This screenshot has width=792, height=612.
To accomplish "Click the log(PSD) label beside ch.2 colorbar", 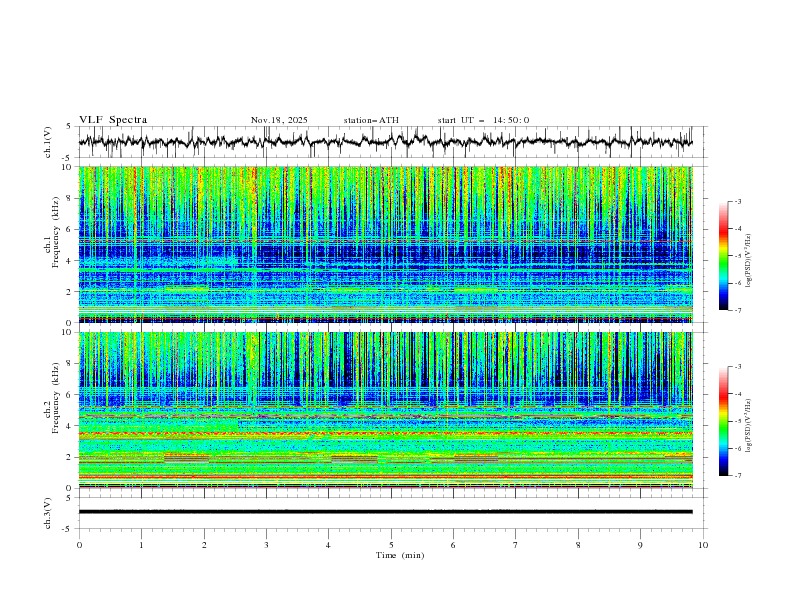I will click(748, 426).
